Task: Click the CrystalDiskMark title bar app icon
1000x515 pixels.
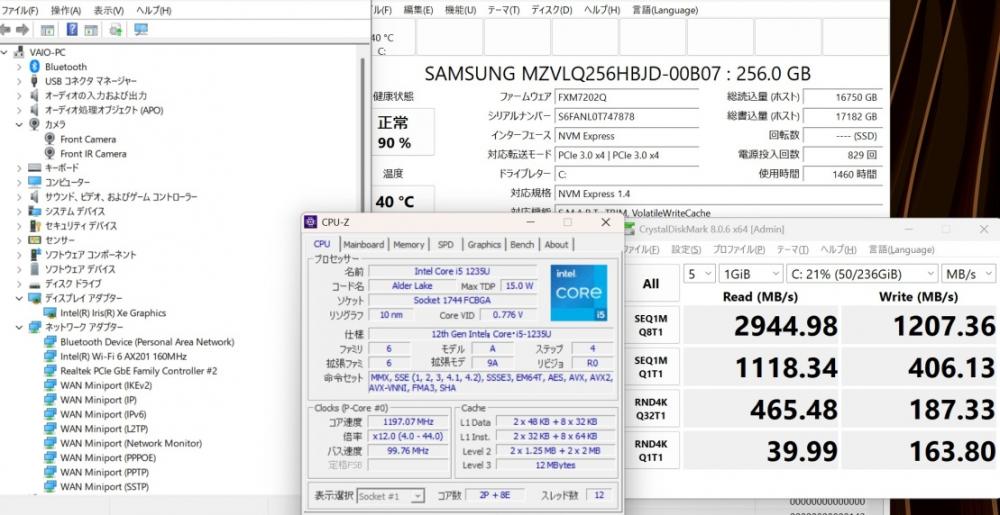Action: click(x=629, y=229)
